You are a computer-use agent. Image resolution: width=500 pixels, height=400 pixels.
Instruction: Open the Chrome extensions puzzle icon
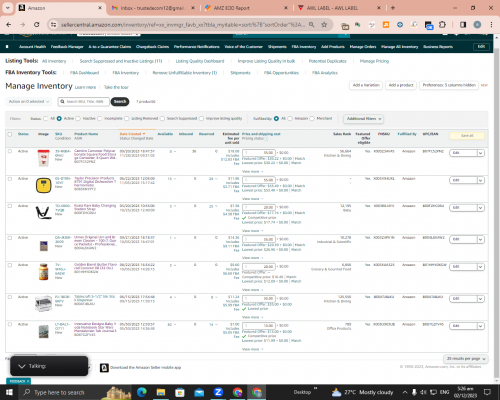tap(442, 25)
